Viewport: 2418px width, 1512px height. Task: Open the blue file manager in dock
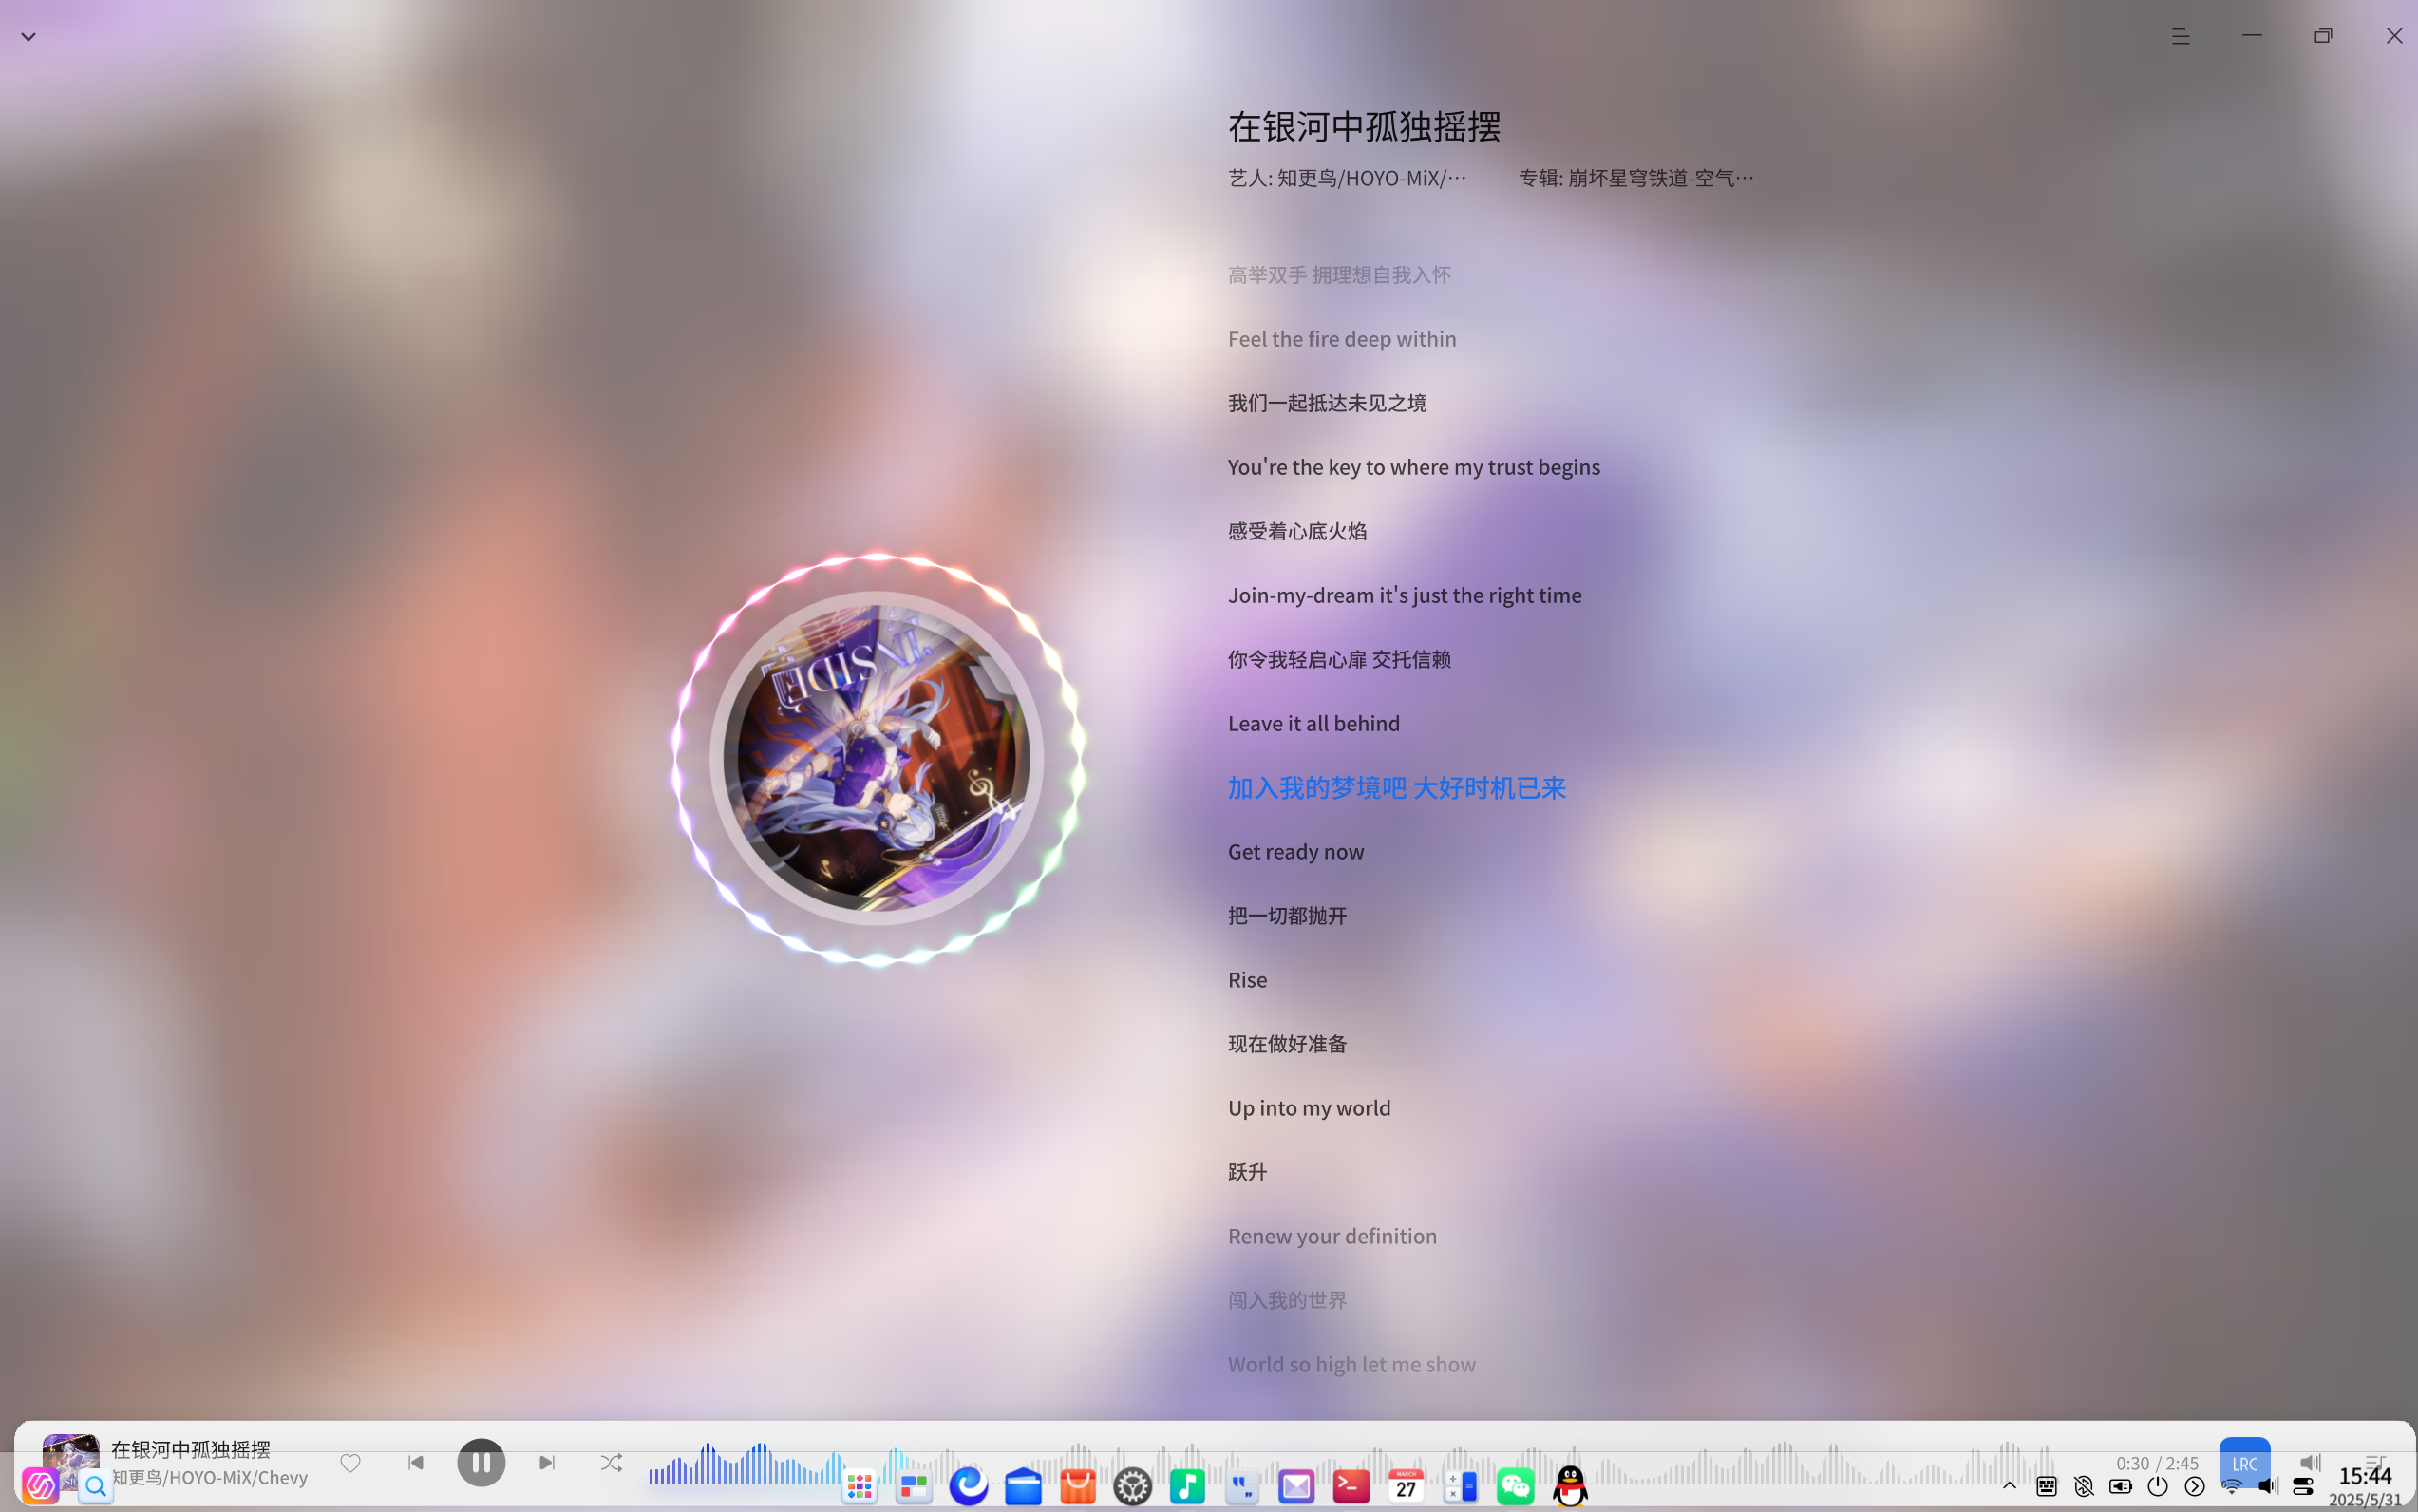coord(1023,1487)
